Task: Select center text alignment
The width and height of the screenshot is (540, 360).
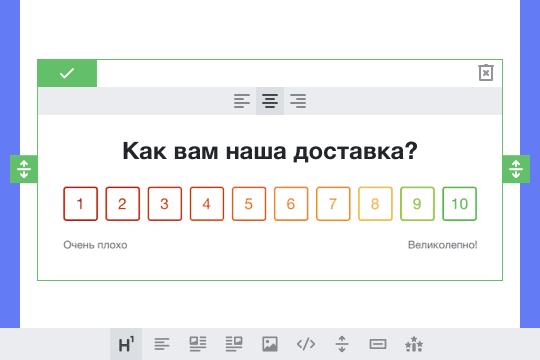Action: coord(270,101)
